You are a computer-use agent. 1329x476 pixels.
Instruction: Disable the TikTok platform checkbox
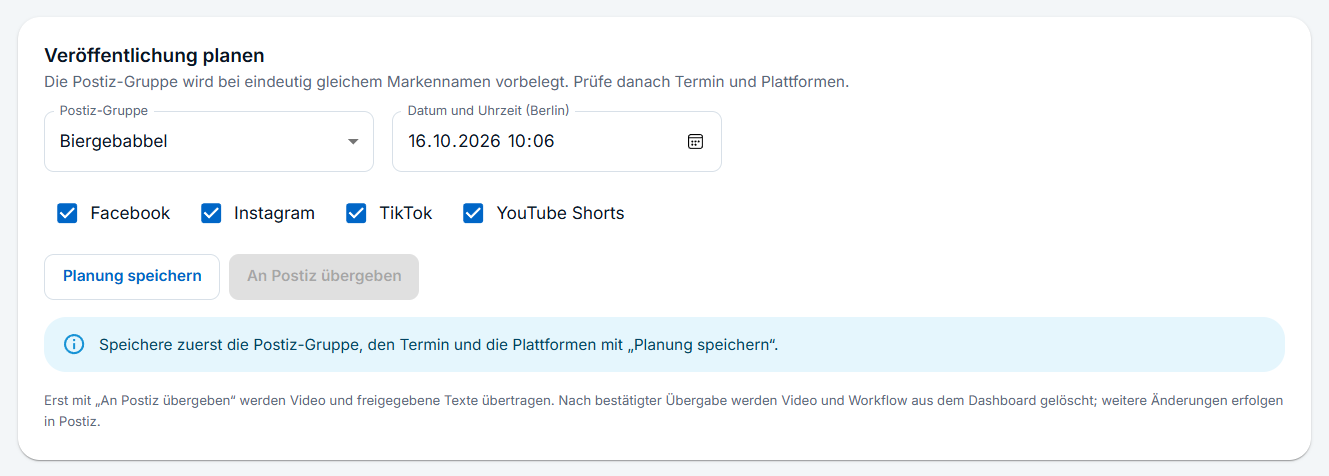356,213
